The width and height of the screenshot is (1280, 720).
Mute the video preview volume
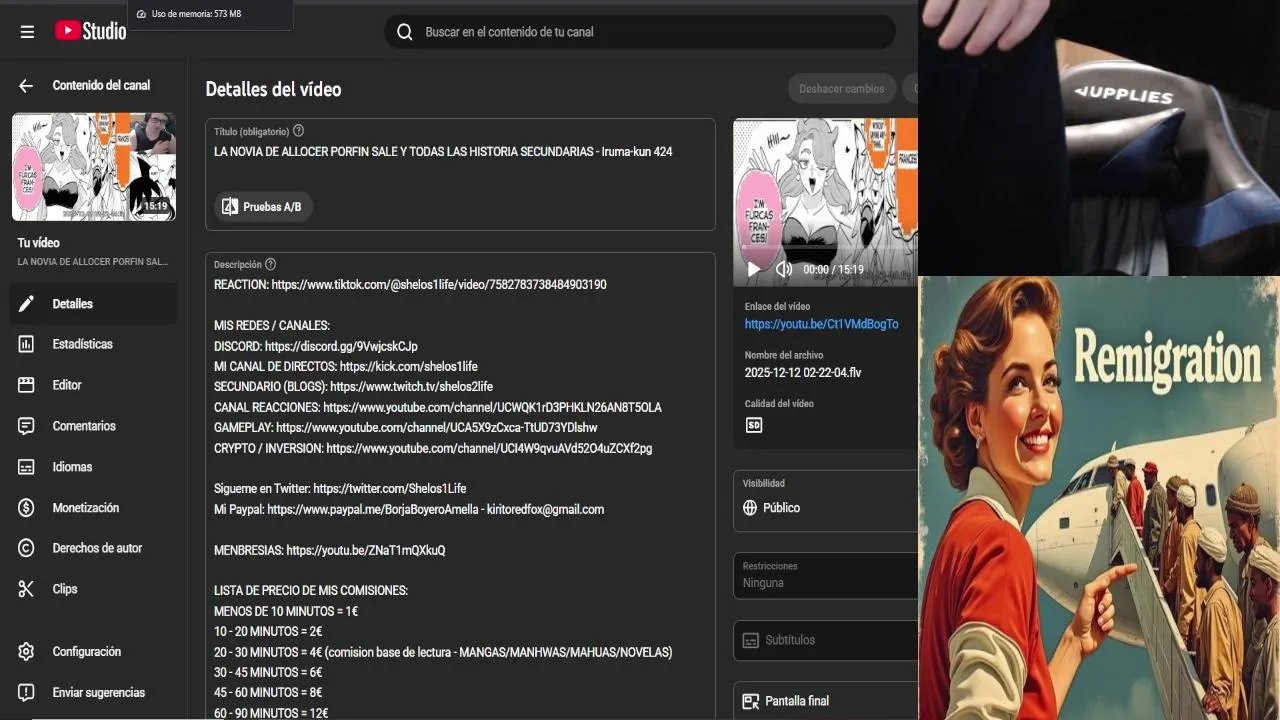(x=784, y=269)
